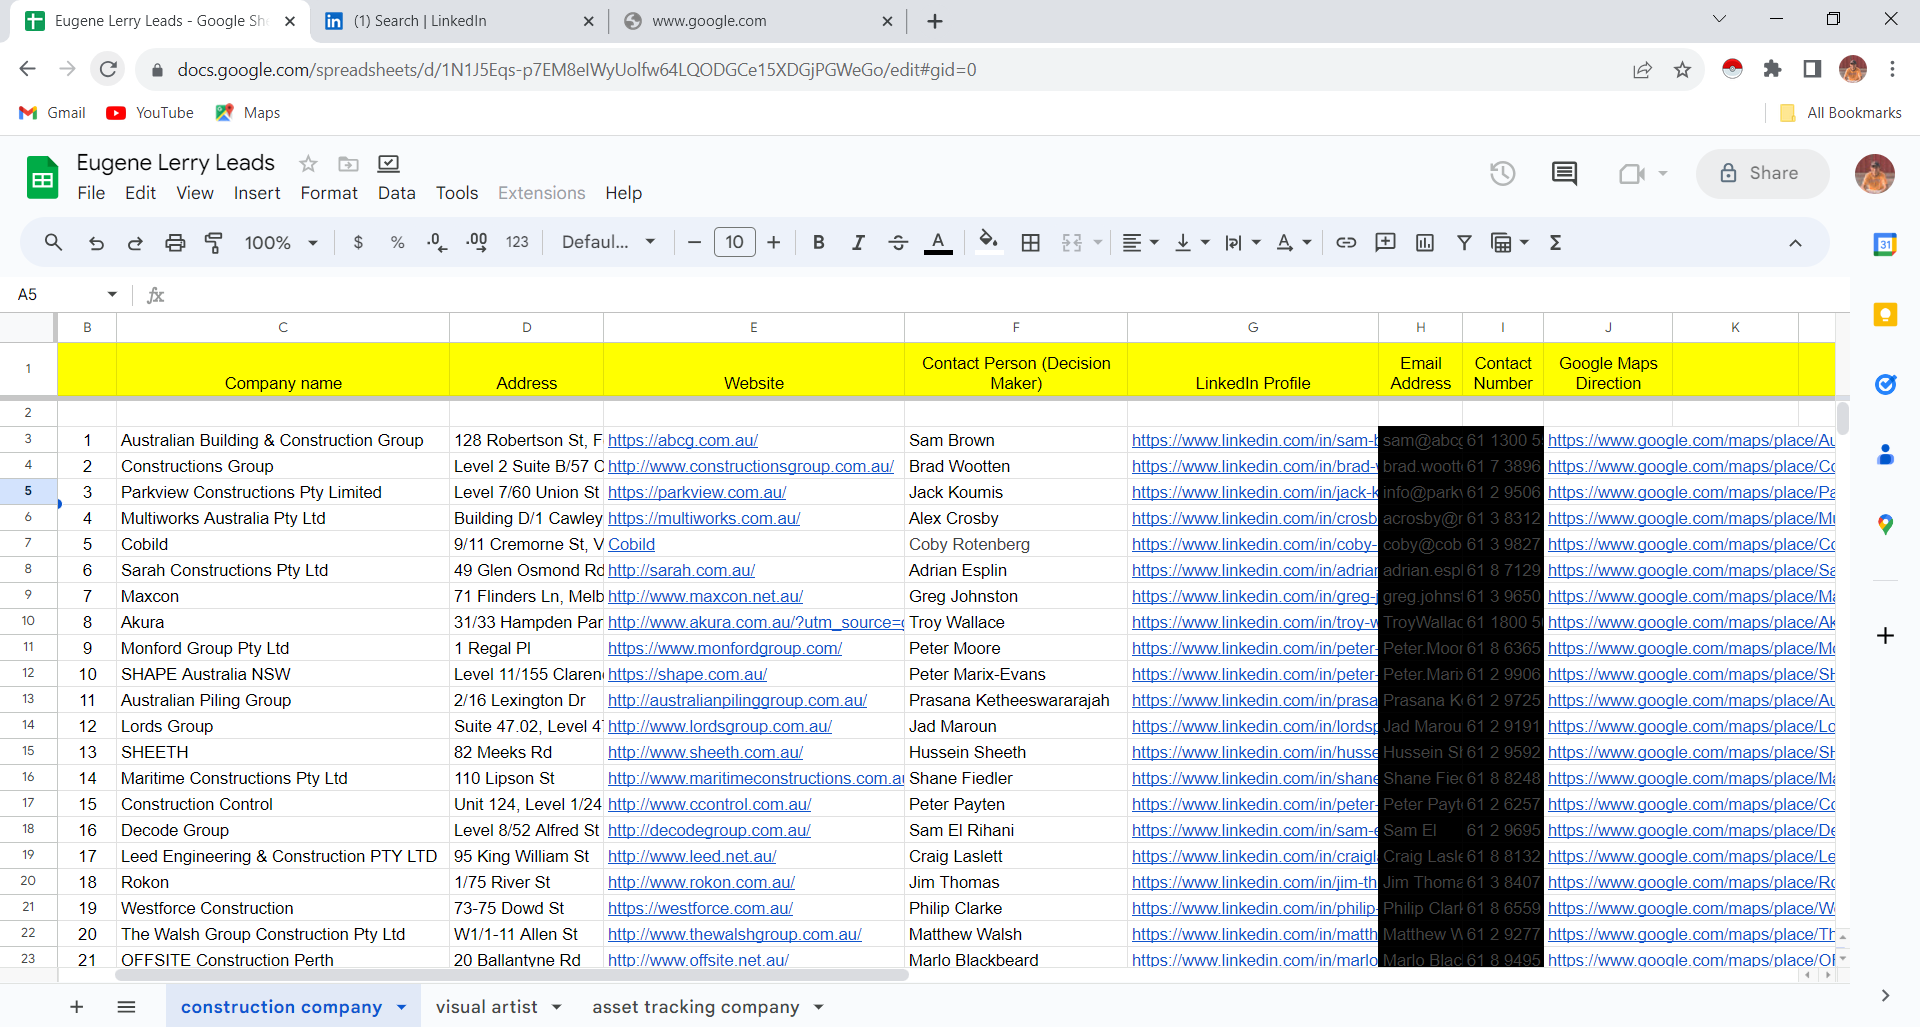1920x1027 pixels.
Task: Open the All sheets list icon
Action: tap(126, 1007)
